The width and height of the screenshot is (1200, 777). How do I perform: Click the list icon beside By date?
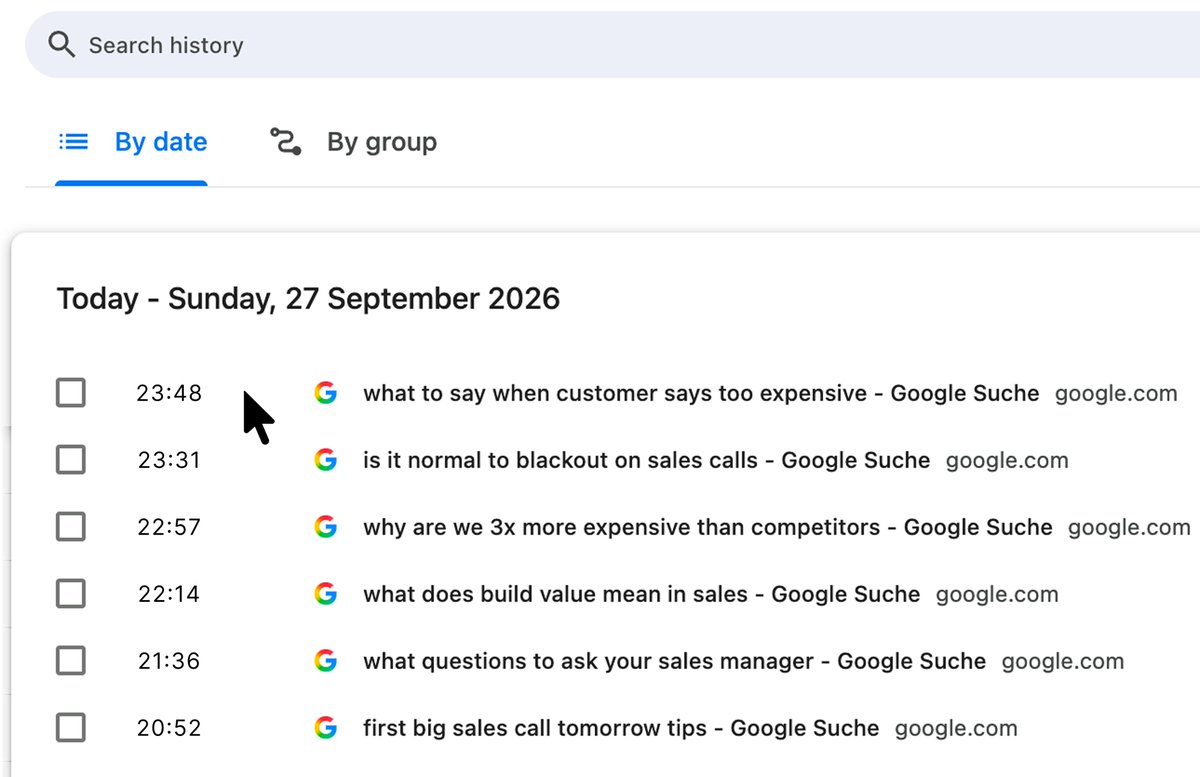point(74,142)
